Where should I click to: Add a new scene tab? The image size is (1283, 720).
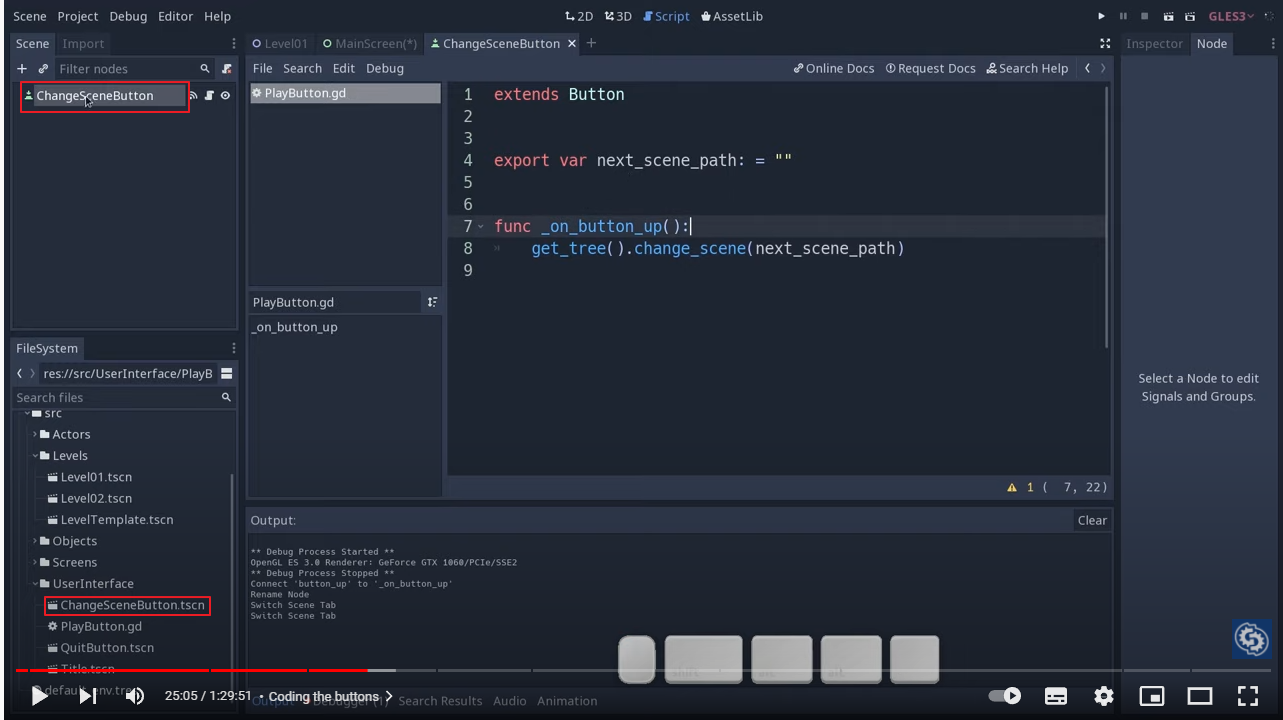[591, 43]
